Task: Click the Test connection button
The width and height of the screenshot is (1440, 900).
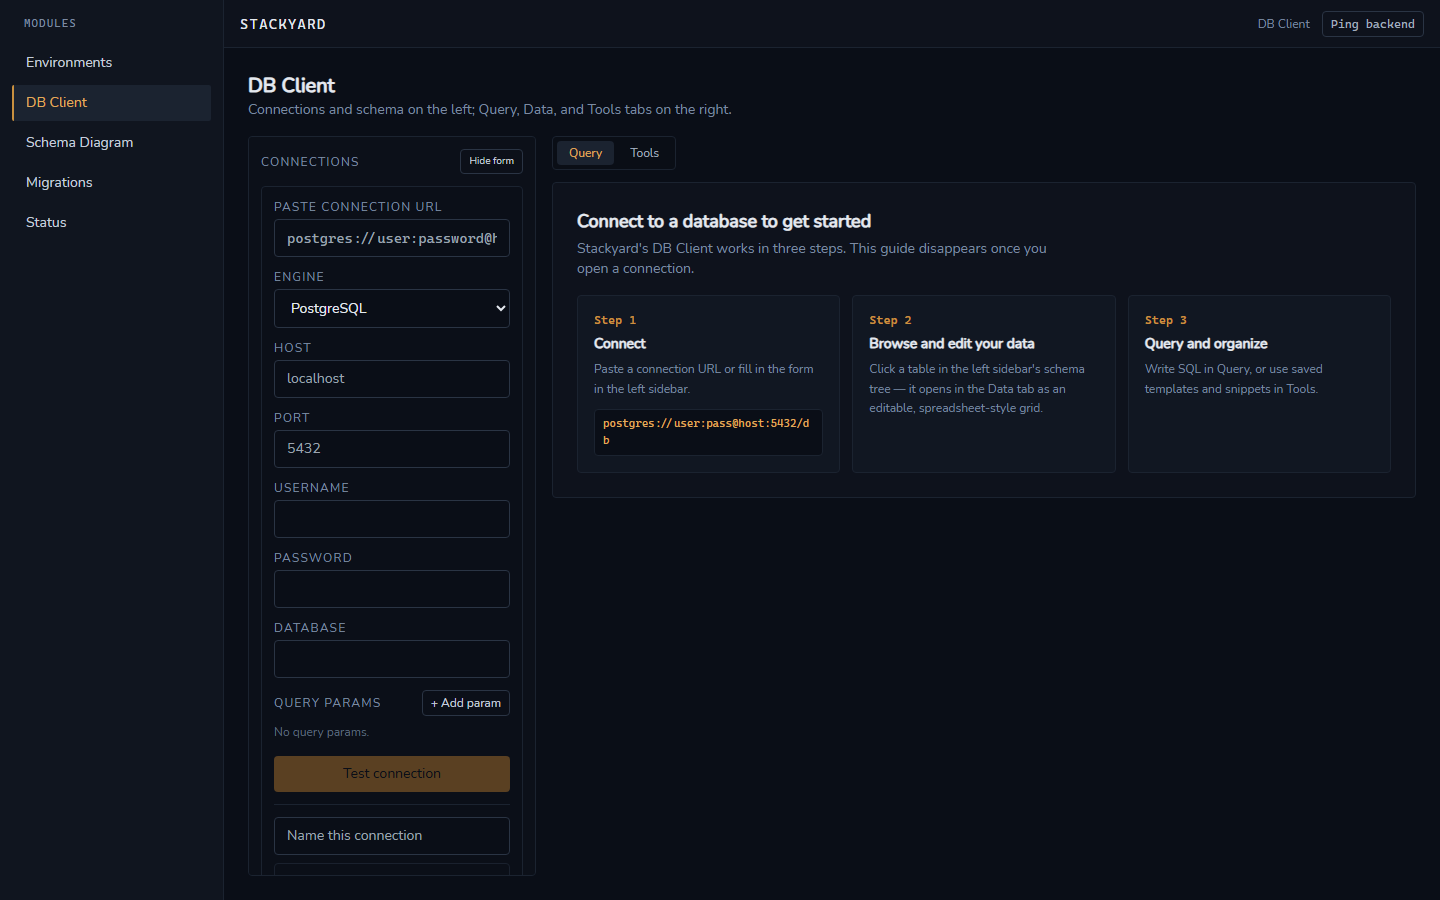Action: pyautogui.click(x=392, y=774)
